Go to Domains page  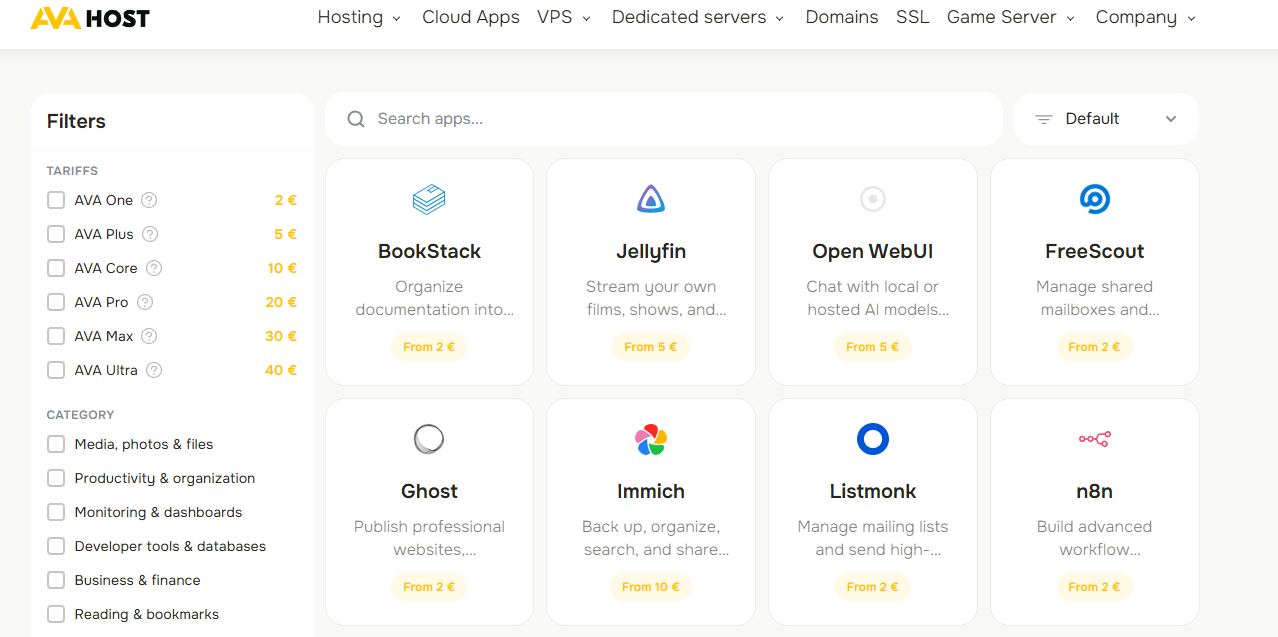pos(842,17)
